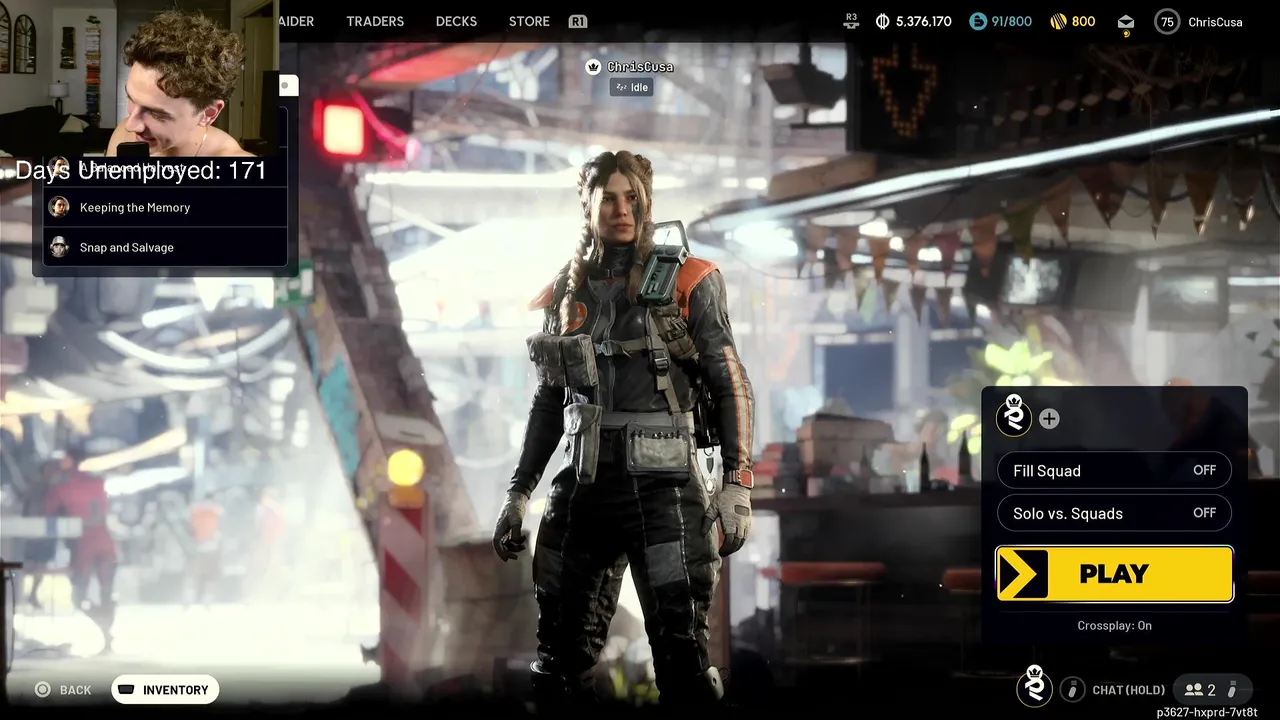Switch to the Decks tab
Screen dimensions: 1280x720
(x=456, y=21)
